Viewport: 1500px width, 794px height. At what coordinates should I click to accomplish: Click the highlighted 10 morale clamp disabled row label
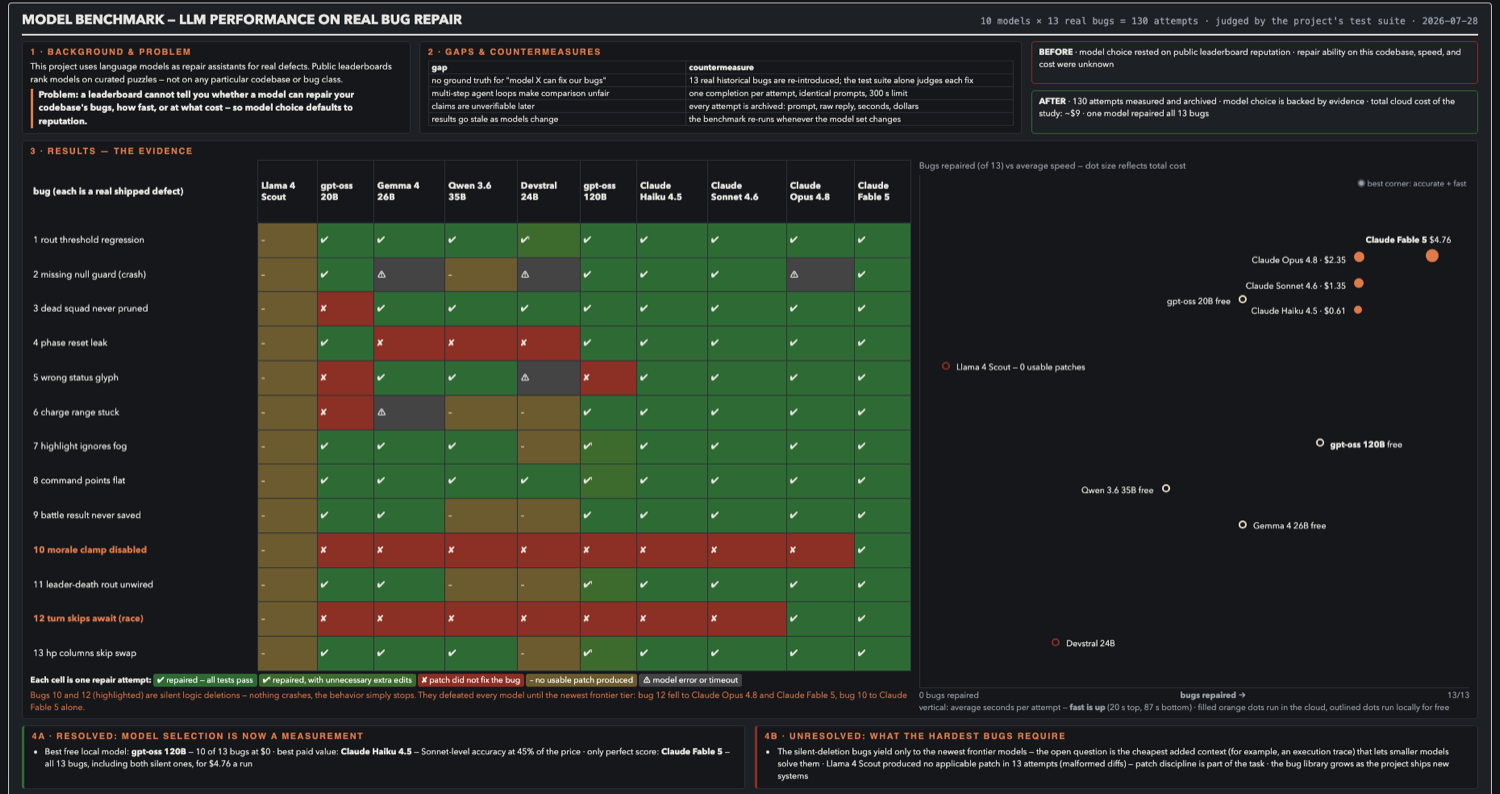[x=90, y=550]
